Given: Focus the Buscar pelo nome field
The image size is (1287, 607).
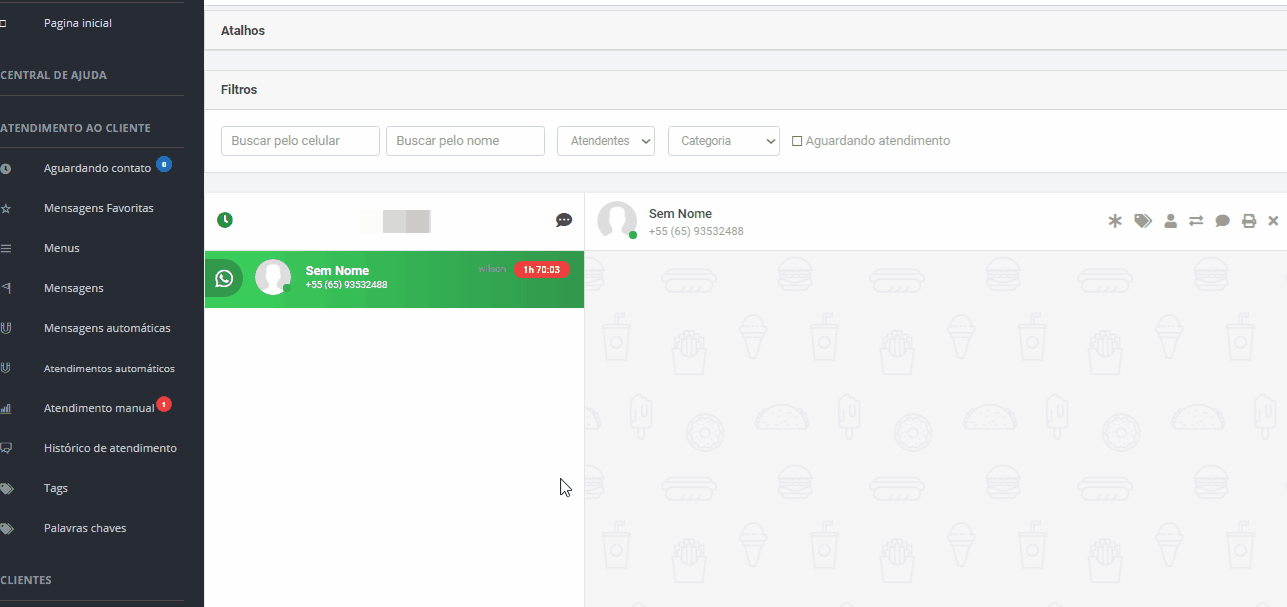Looking at the screenshot, I should [x=465, y=141].
